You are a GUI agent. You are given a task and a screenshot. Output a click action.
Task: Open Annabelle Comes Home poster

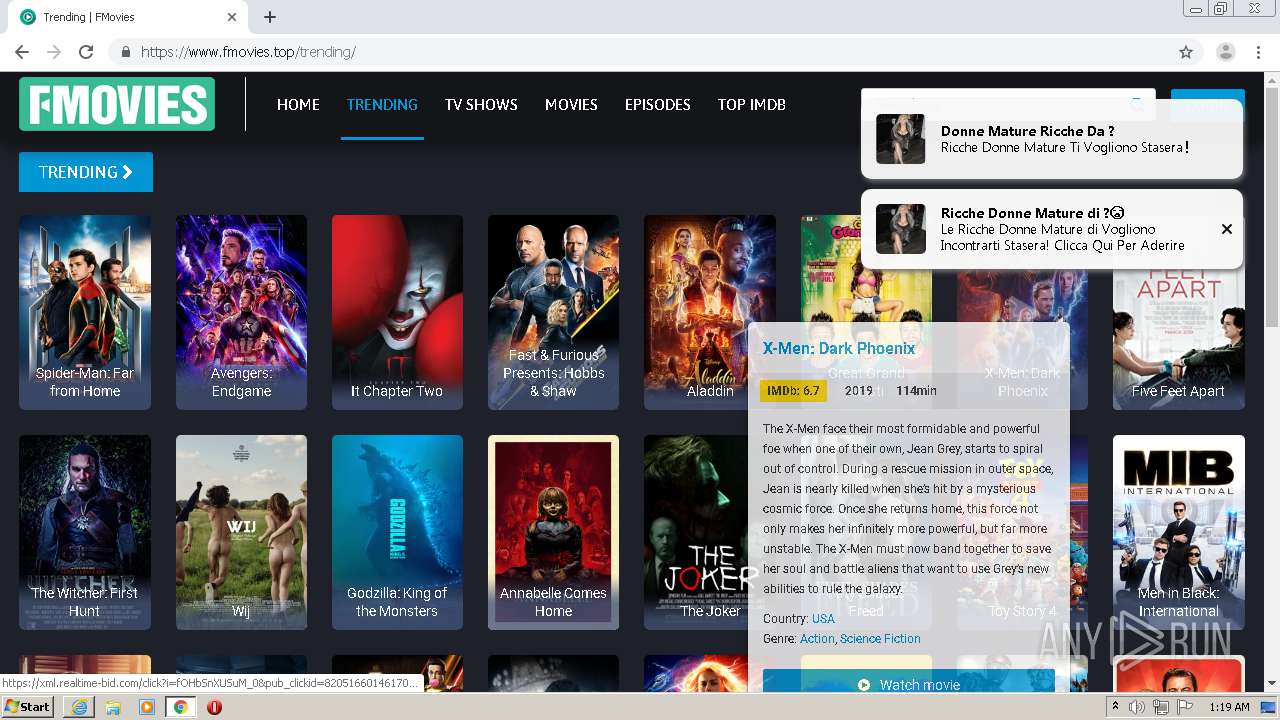(x=553, y=532)
